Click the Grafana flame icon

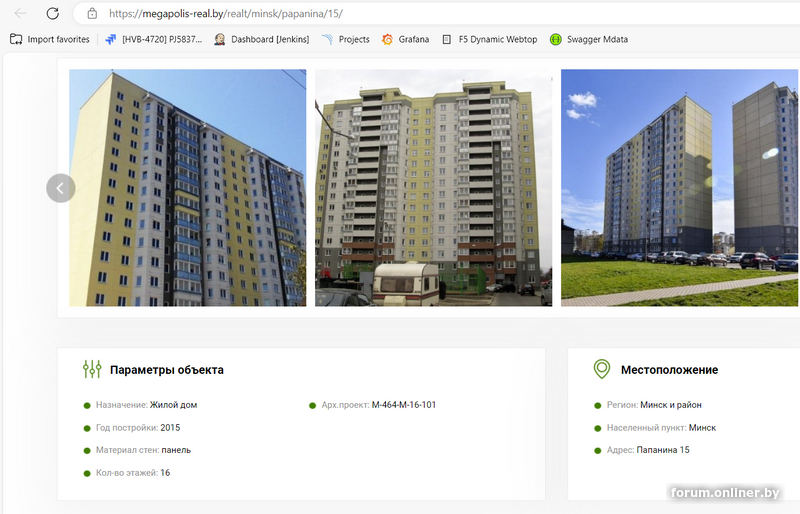tap(387, 39)
